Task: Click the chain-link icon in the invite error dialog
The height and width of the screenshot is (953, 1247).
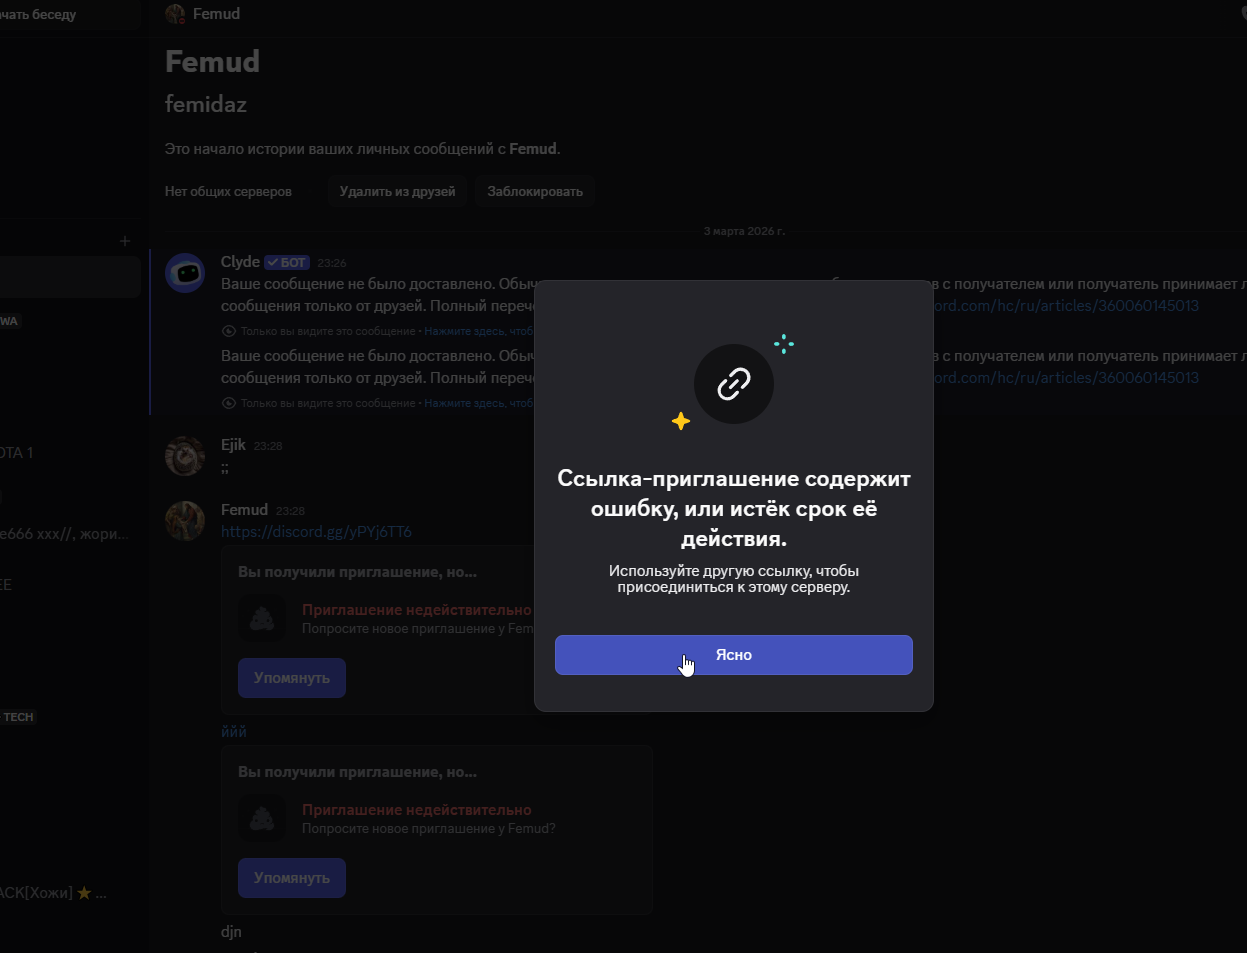Action: [x=734, y=384]
